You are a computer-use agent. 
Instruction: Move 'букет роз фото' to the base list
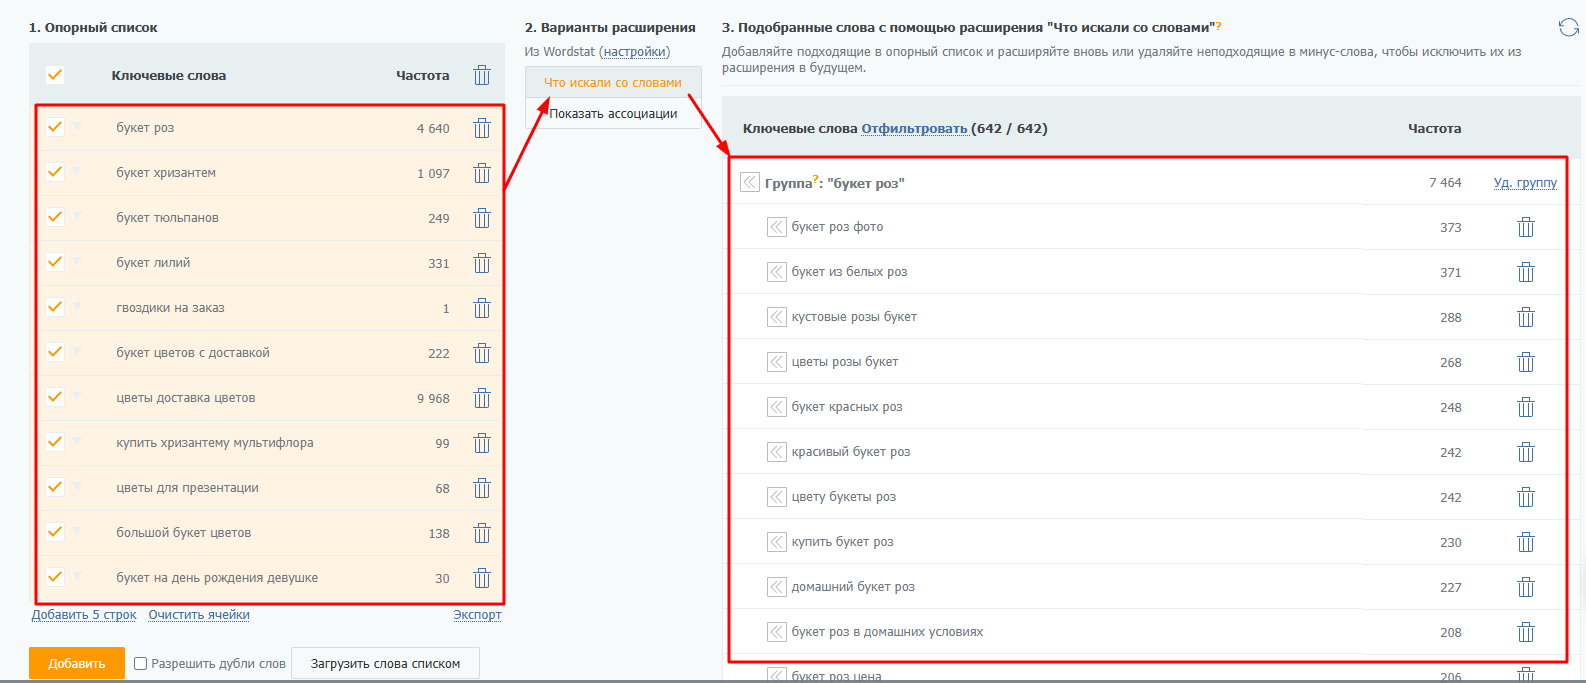777,227
